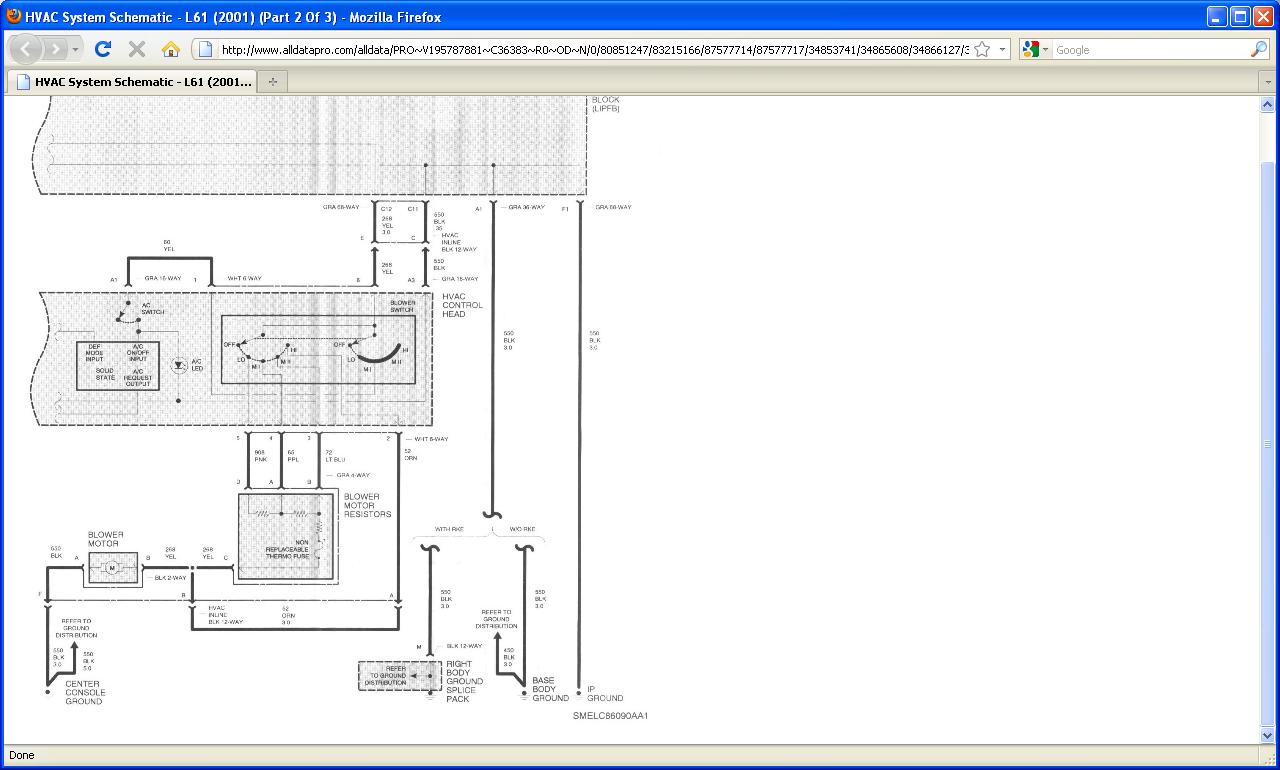The height and width of the screenshot is (770, 1280).
Task: Reload the current page
Action: coord(103,49)
